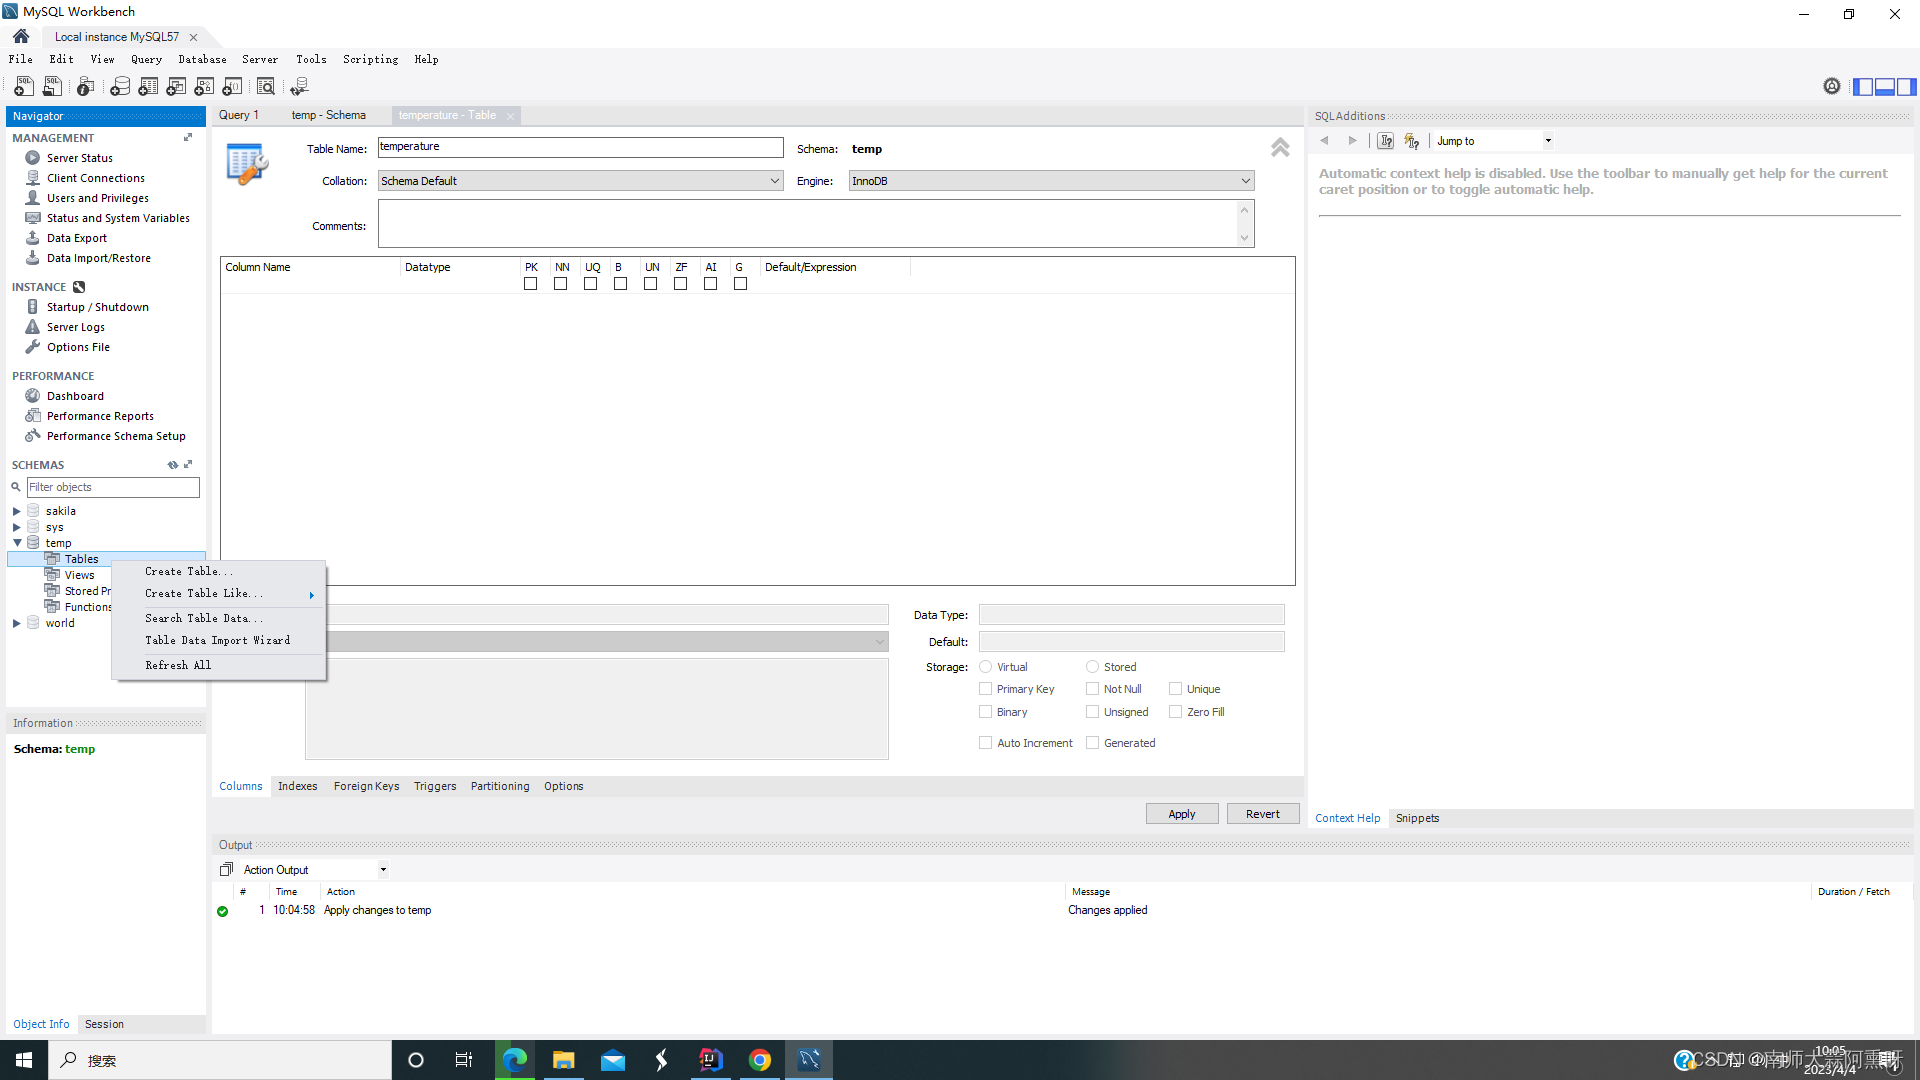Select the Create New View toolbar icon
Viewport: 1920px width, 1080px height.
176,87
